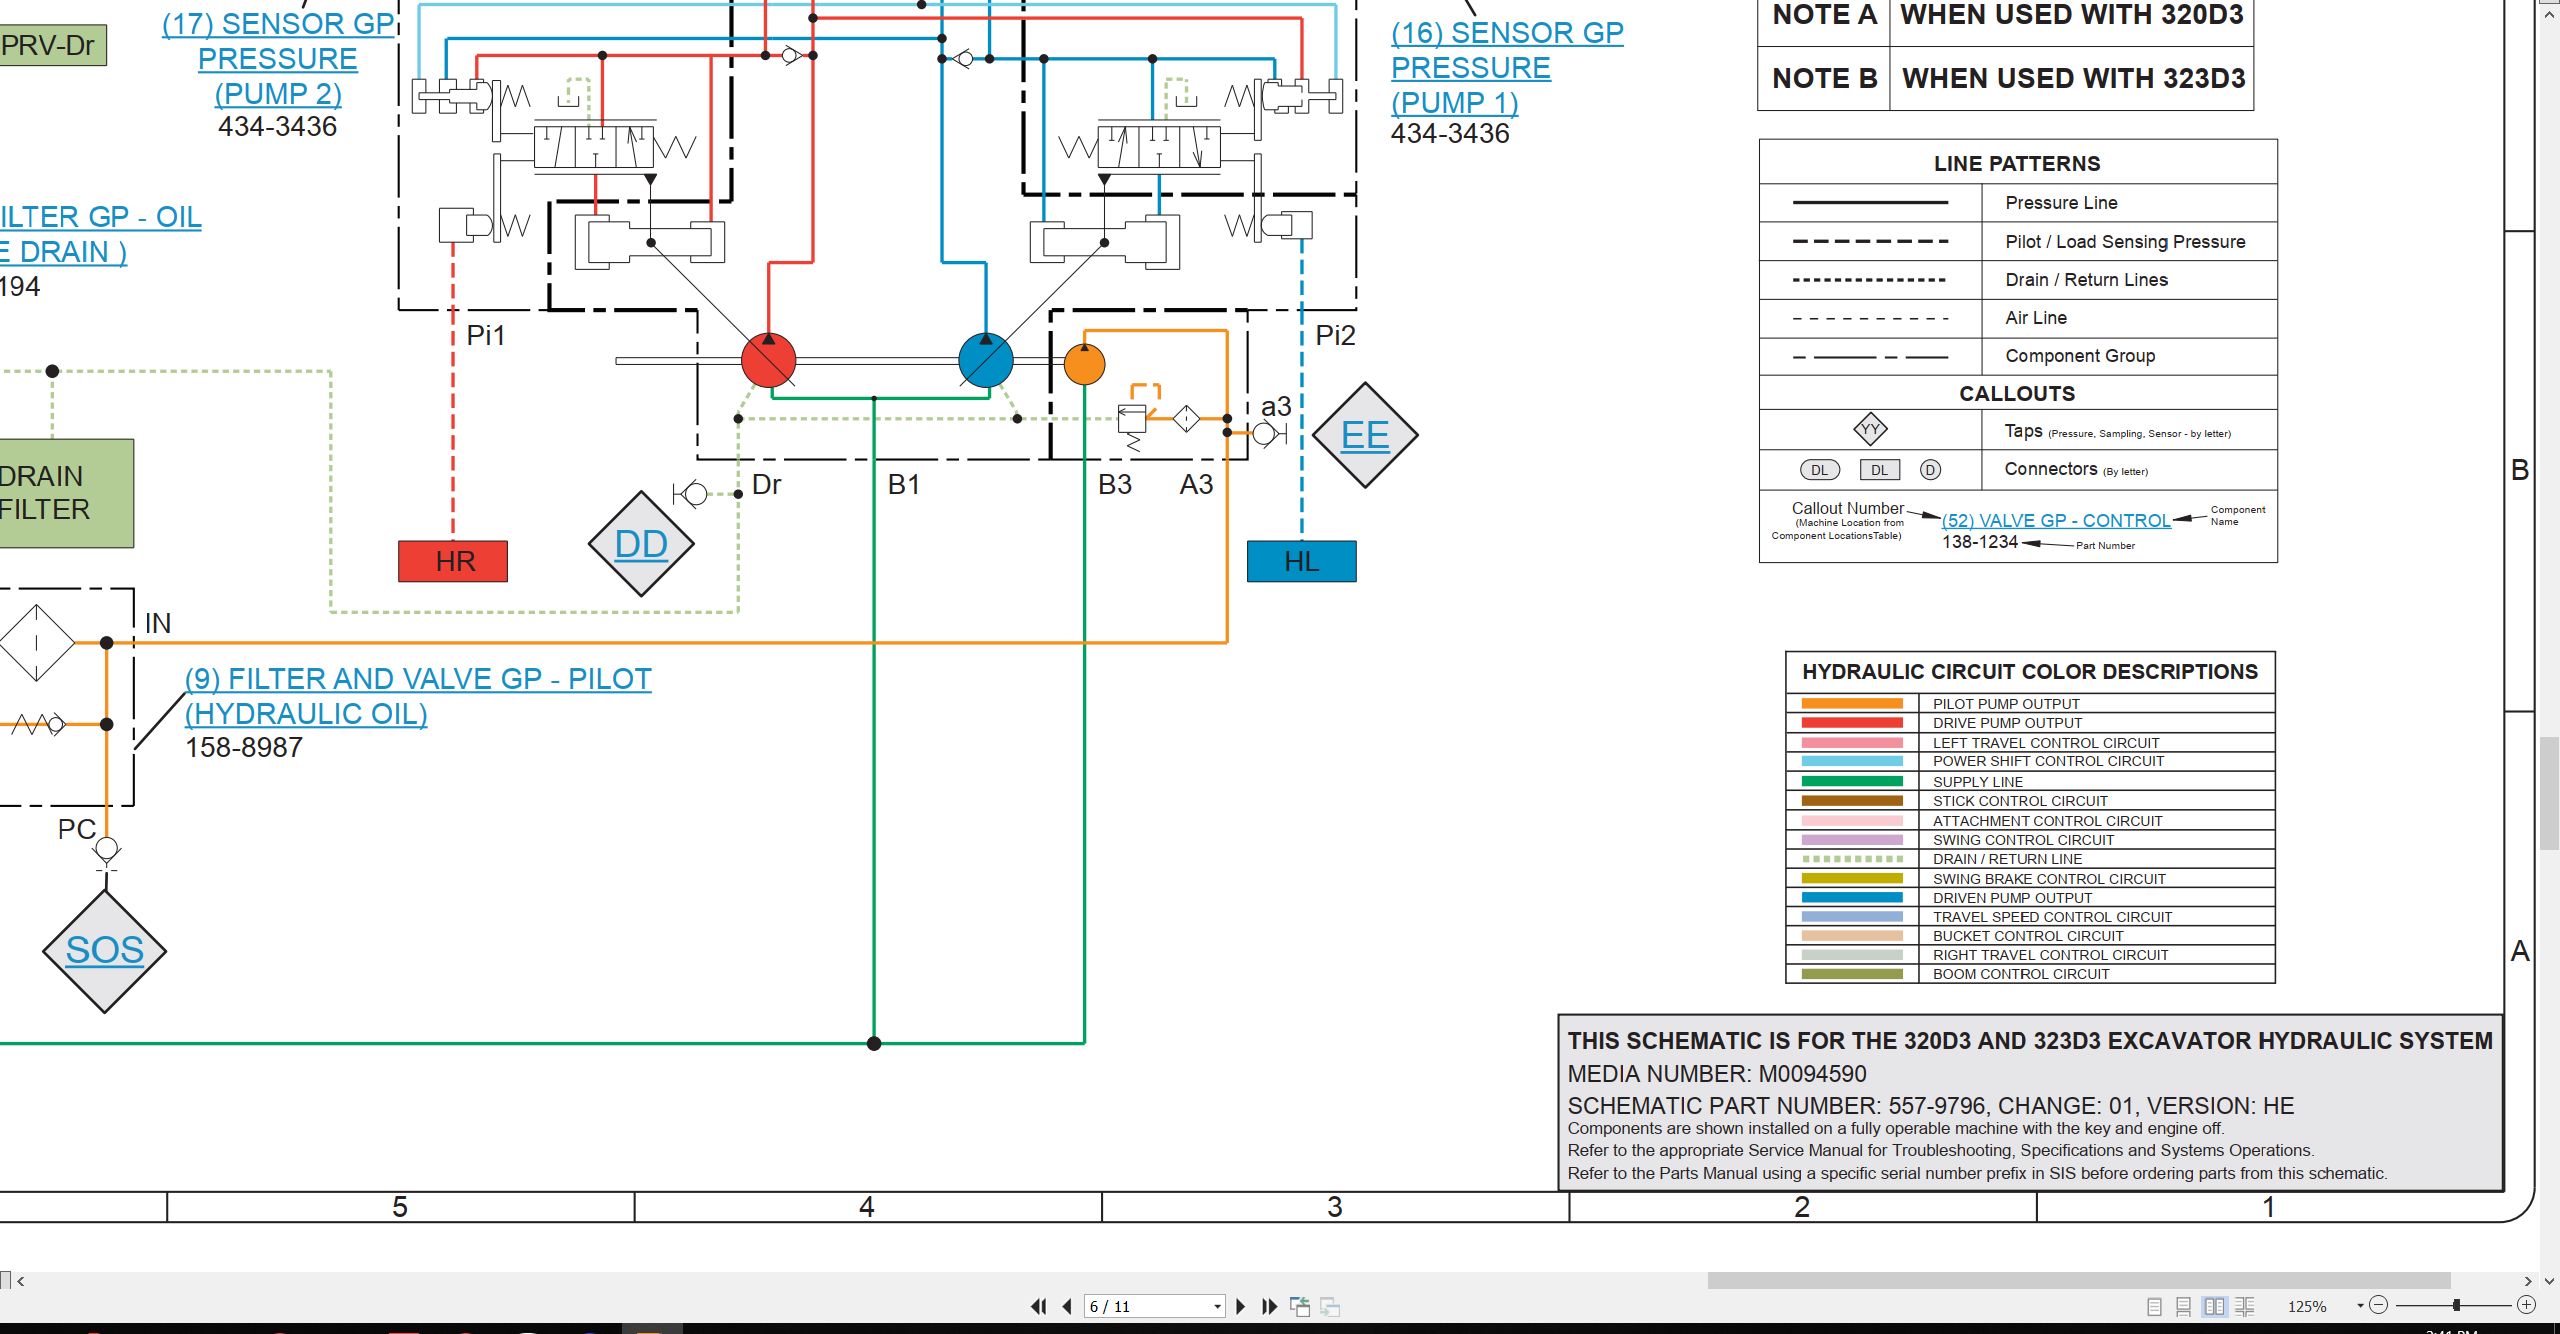Viewport: 2560px width, 1334px height.
Task: Click the orange pilot pump symbol
Action: 1084,364
